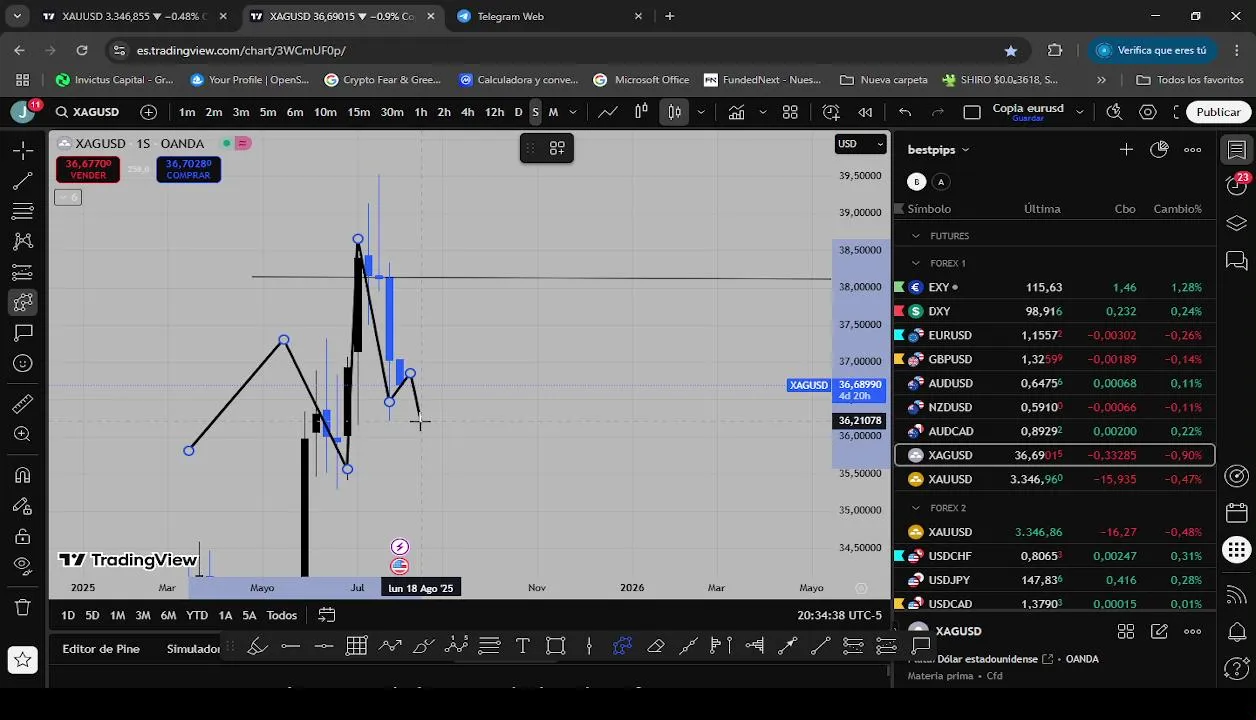The width and height of the screenshot is (1256, 720).
Task: Open chart type dropdown arrow
Action: 700,112
